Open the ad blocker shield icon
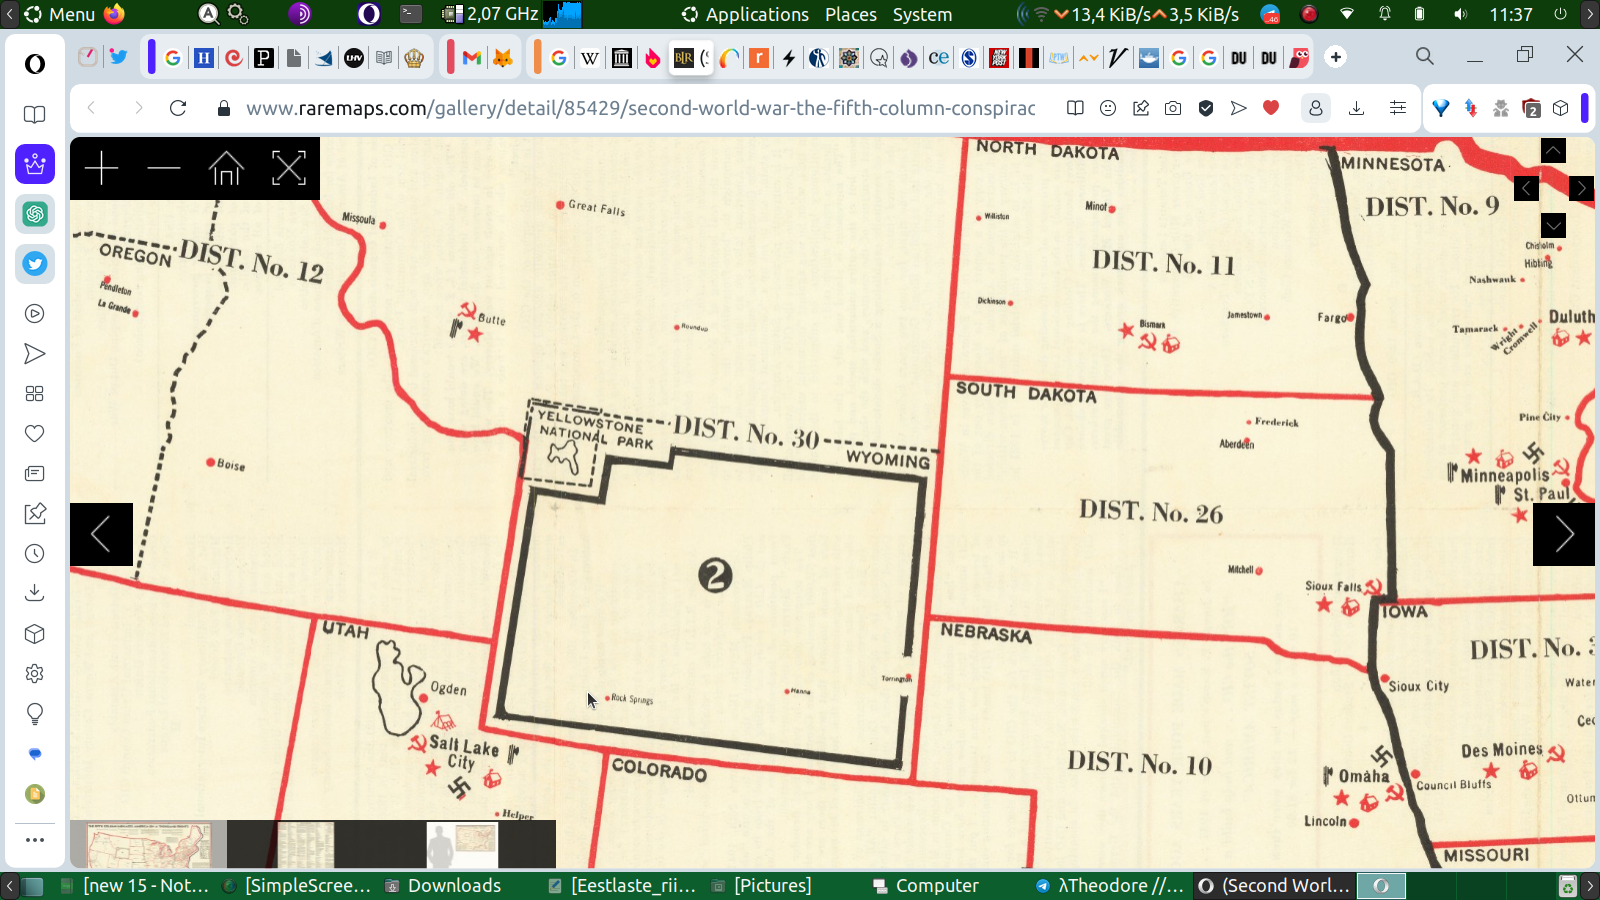1600x900 pixels. tap(1206, 108)
